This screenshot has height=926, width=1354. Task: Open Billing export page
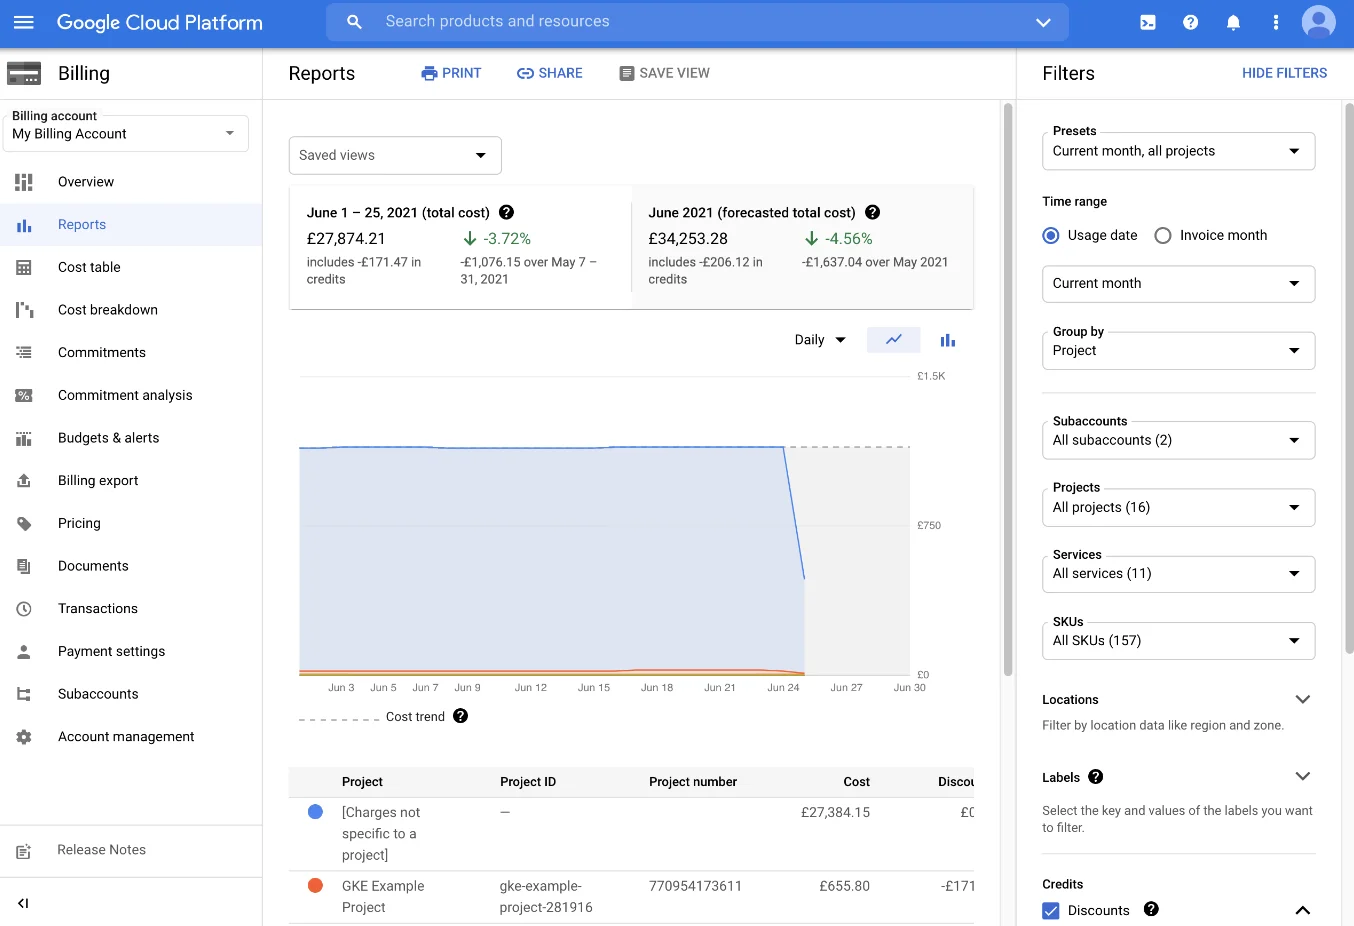point(131,480)
